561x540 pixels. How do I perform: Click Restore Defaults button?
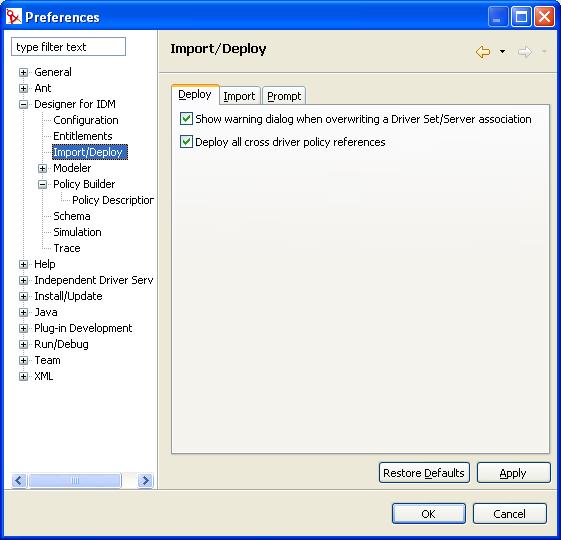click(424, 473)
